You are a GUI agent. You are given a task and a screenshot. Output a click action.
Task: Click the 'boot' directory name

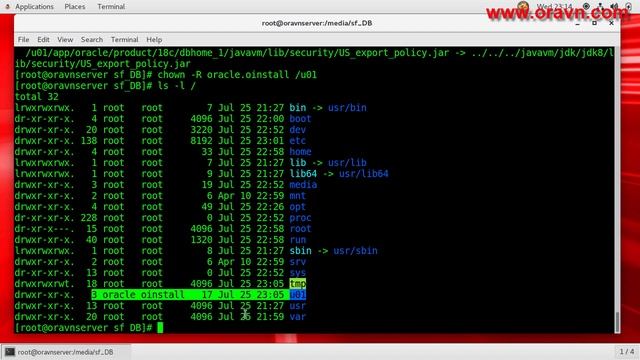pyautogui.click(x=300, y=119)
